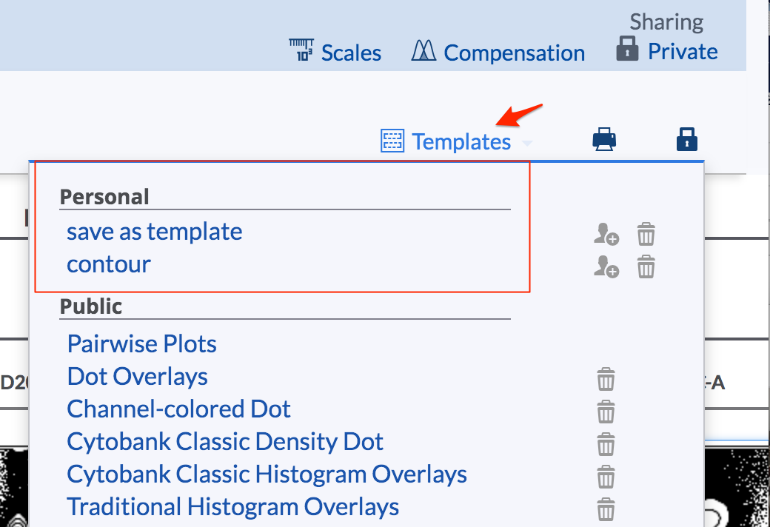
Task: Delete Cytobank Classic Density Dot template
Action: click(x=605, y=444)
